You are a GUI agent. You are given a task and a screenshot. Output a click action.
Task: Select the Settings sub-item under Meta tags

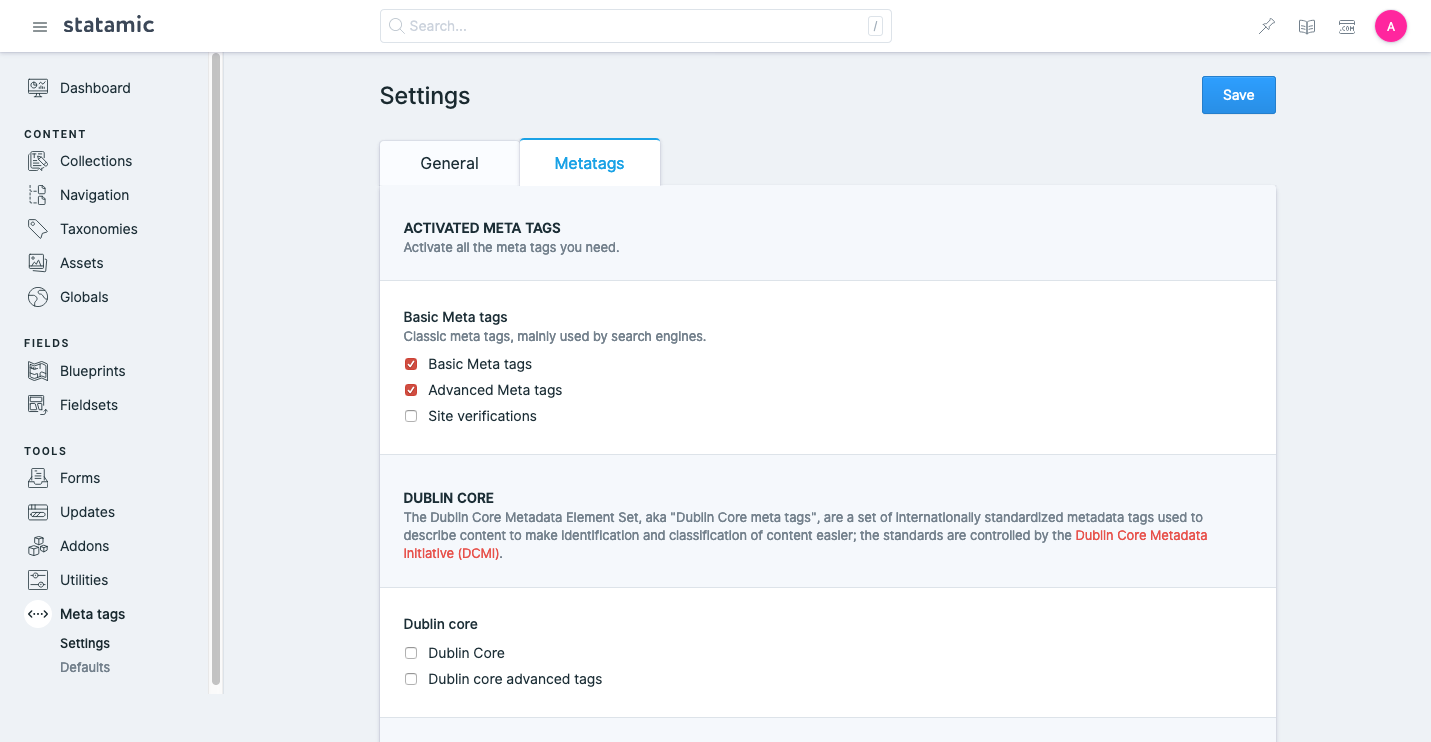[x=85, y=643]
